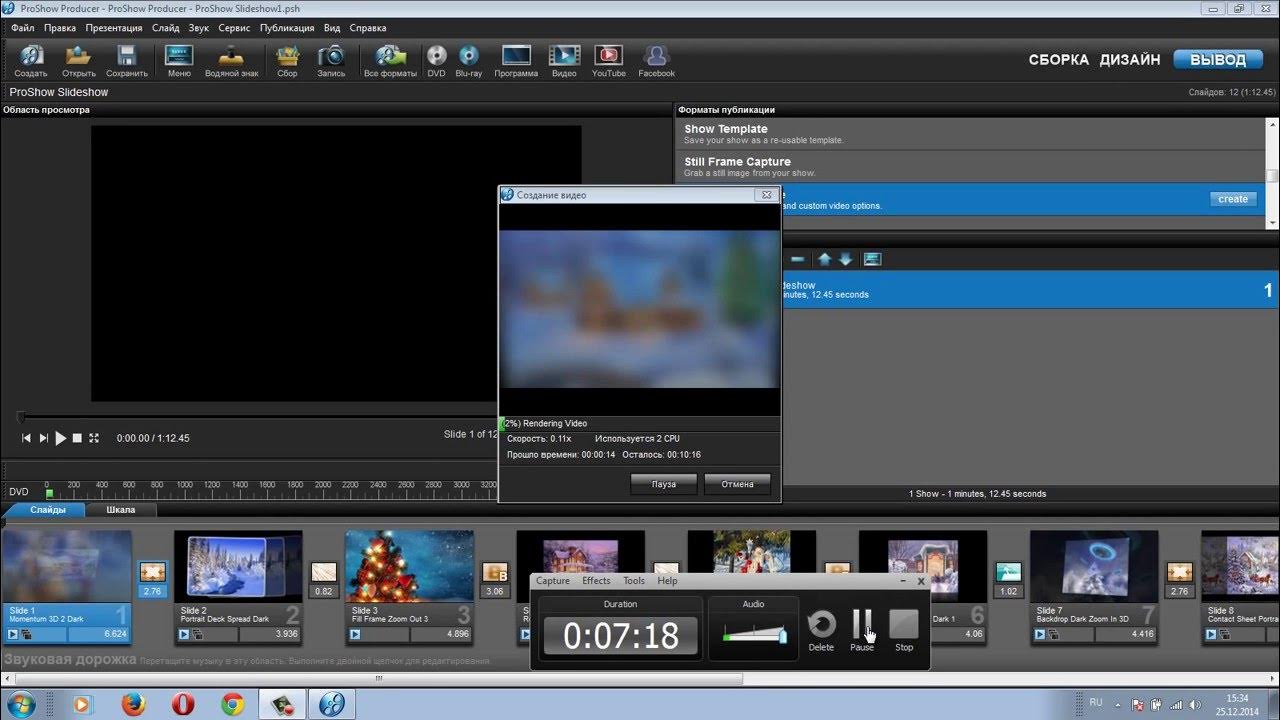Save the show with the Сохранить icon
1280x720 pixels.
[127, 60]
